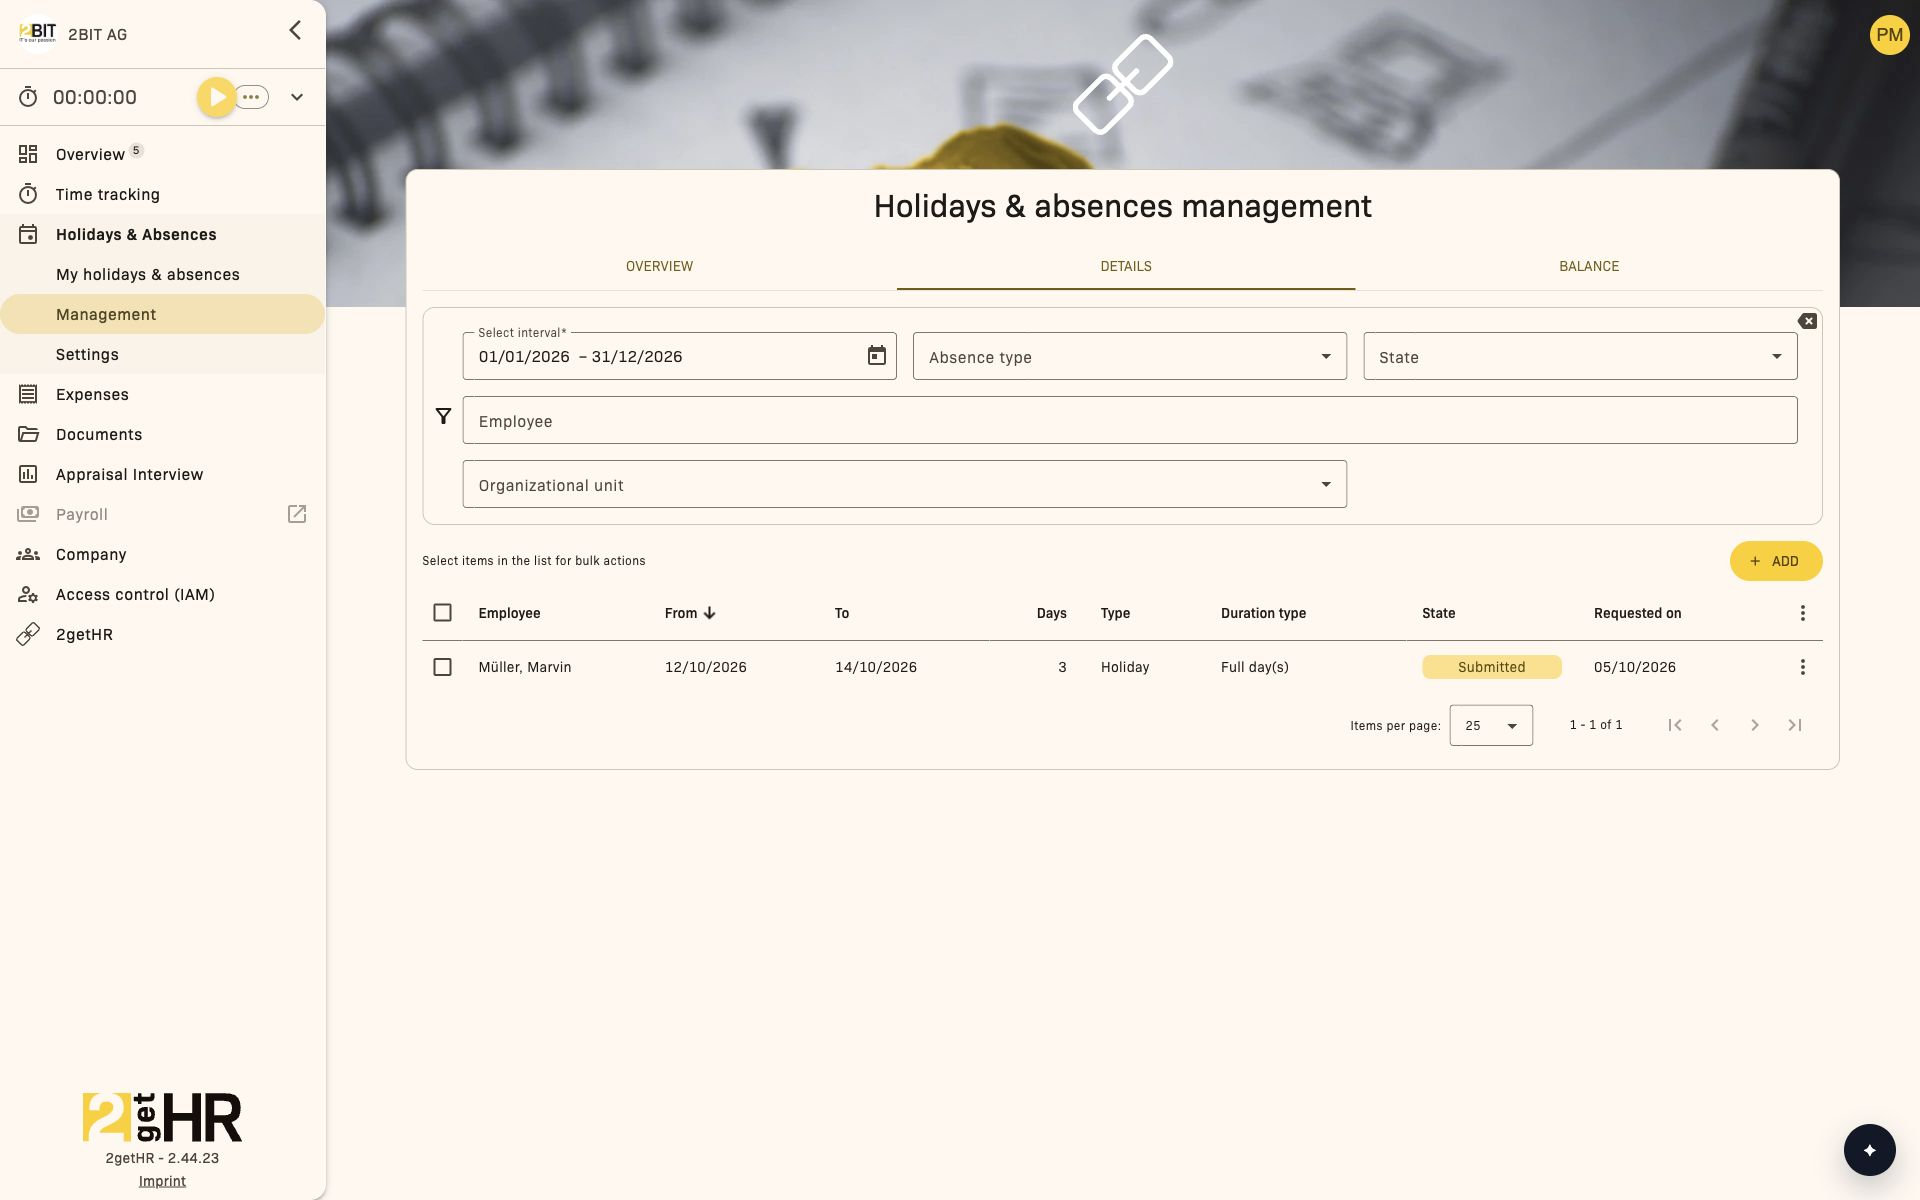Open table column options kebab in header
Viewport: 1920px width, 1200px height.
coord(1803,613)
